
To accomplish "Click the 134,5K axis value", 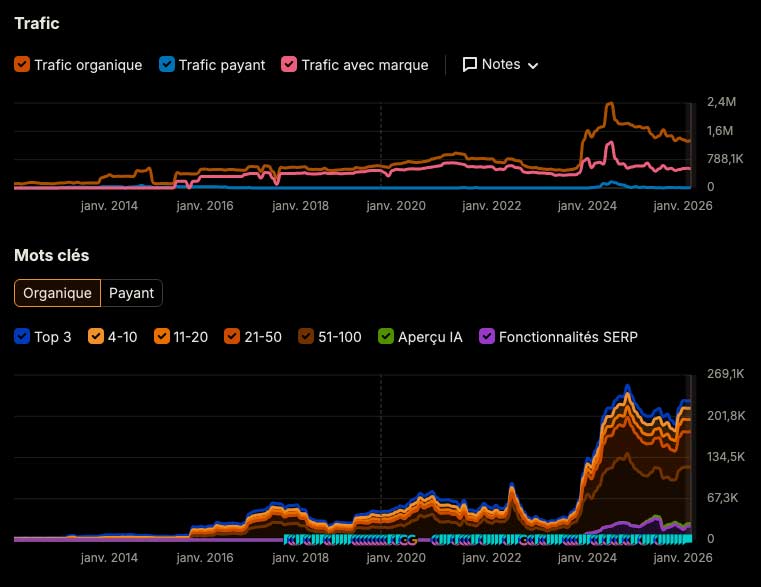I will (x=726, y=457).
